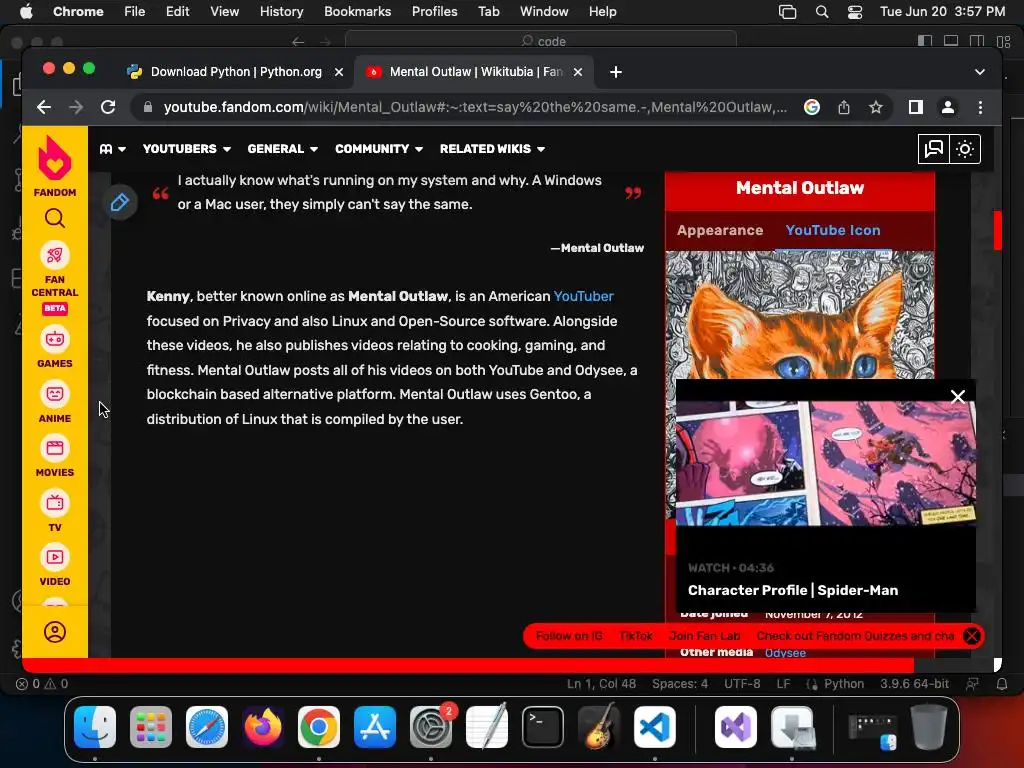Toggle Chrome side panel
Viewport: 1024px width, 768px height.
916,107
